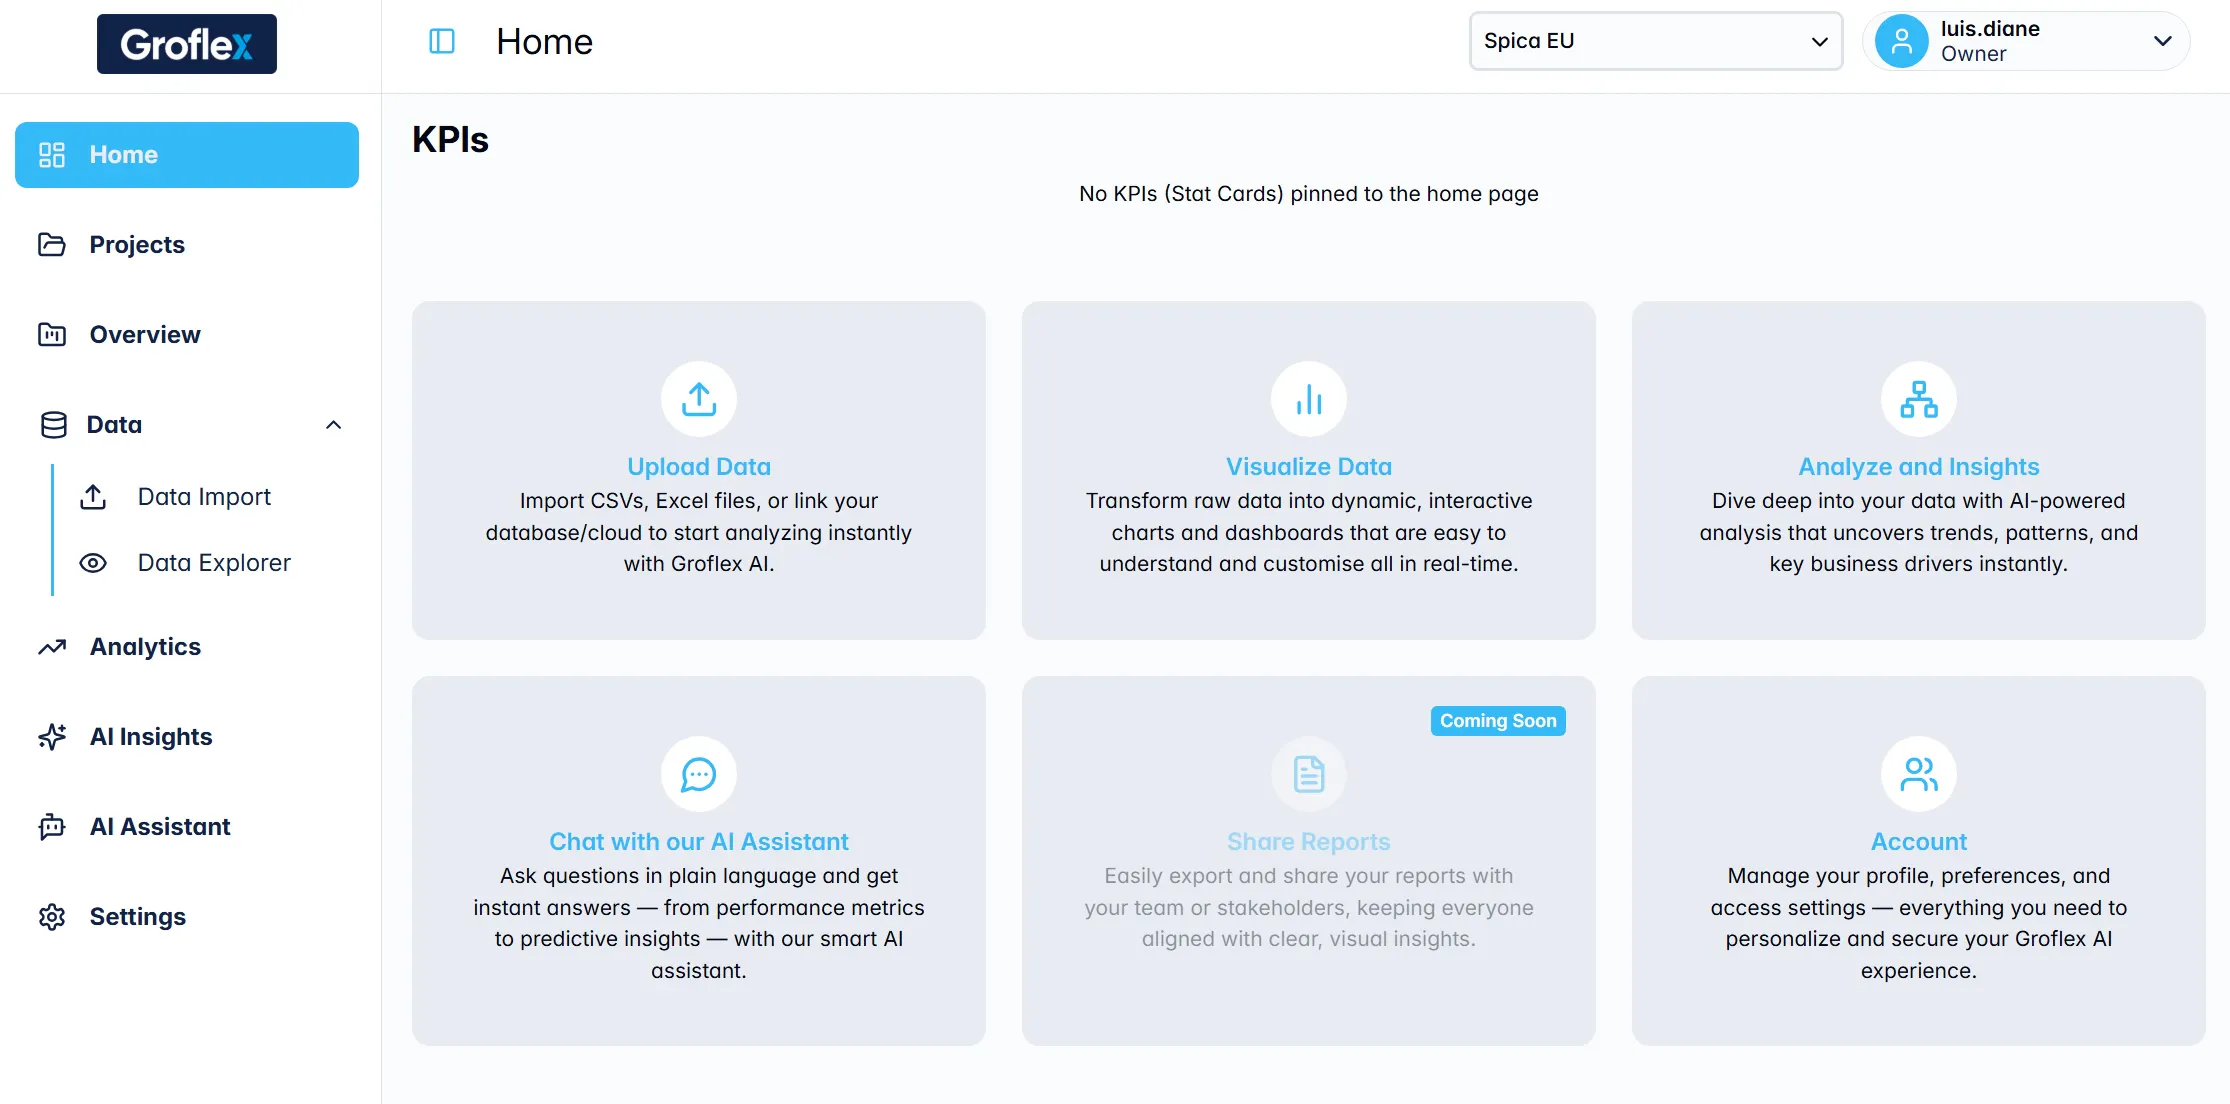2230x1104 pixels.
Task: Open Analytics from the sidebar
Action: [187, 647]
